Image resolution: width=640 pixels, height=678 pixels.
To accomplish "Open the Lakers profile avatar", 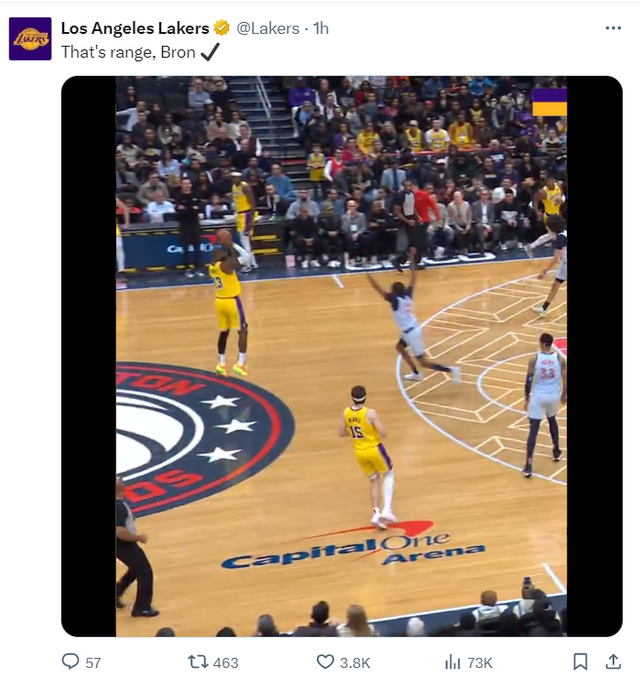I will 30,38.
